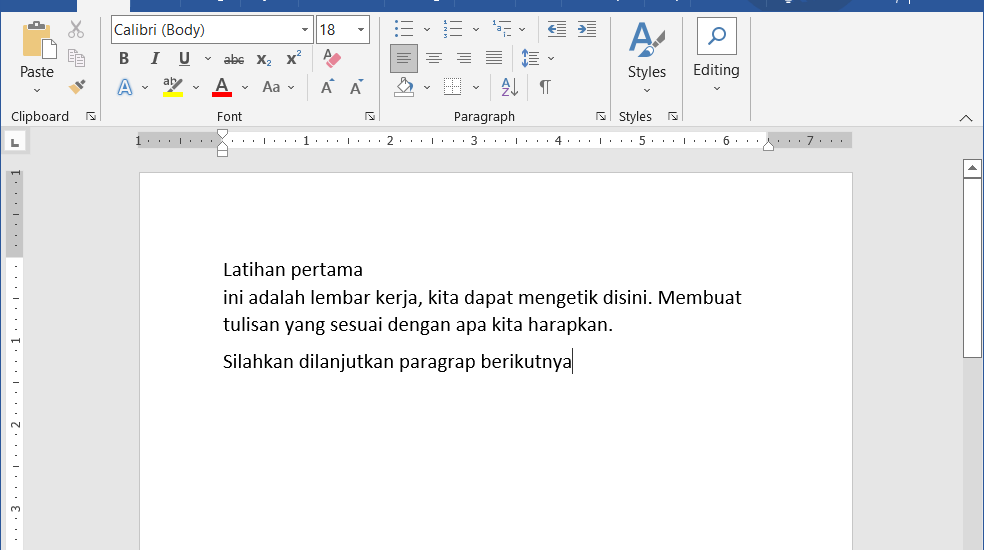Open Change Case Aa menu

click(x=278, y=87)
